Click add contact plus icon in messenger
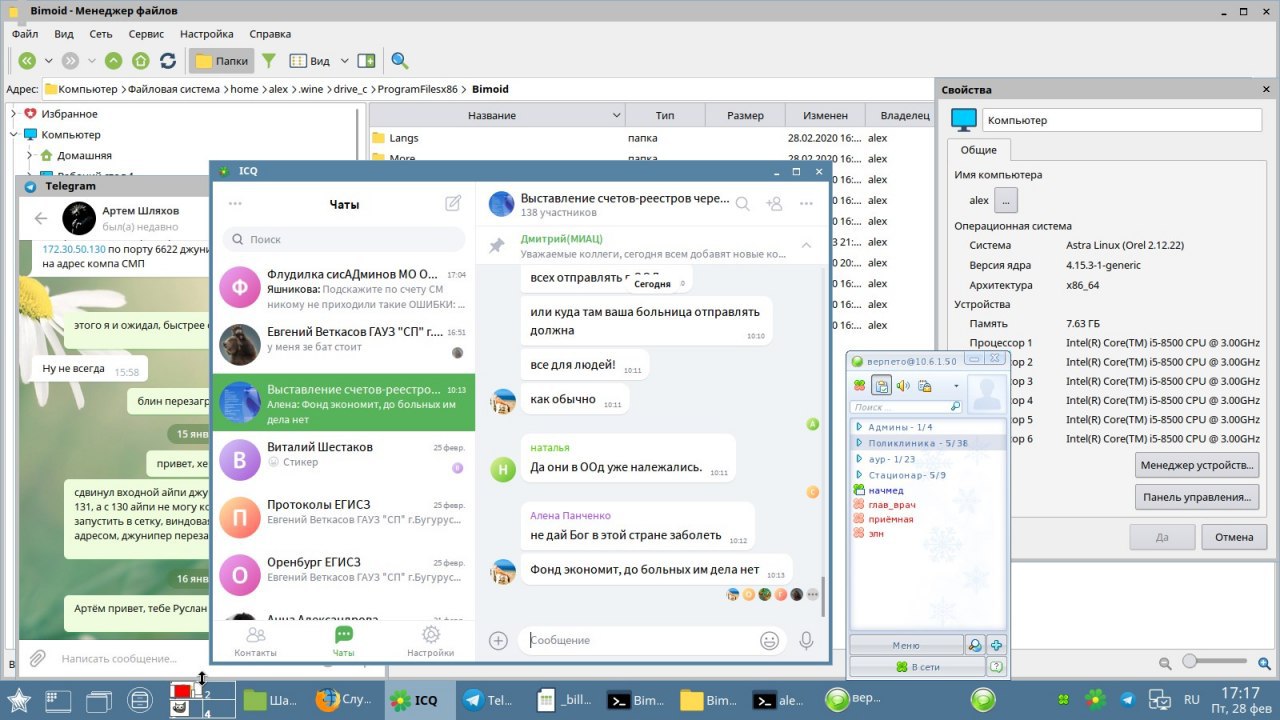 (996, 646)
